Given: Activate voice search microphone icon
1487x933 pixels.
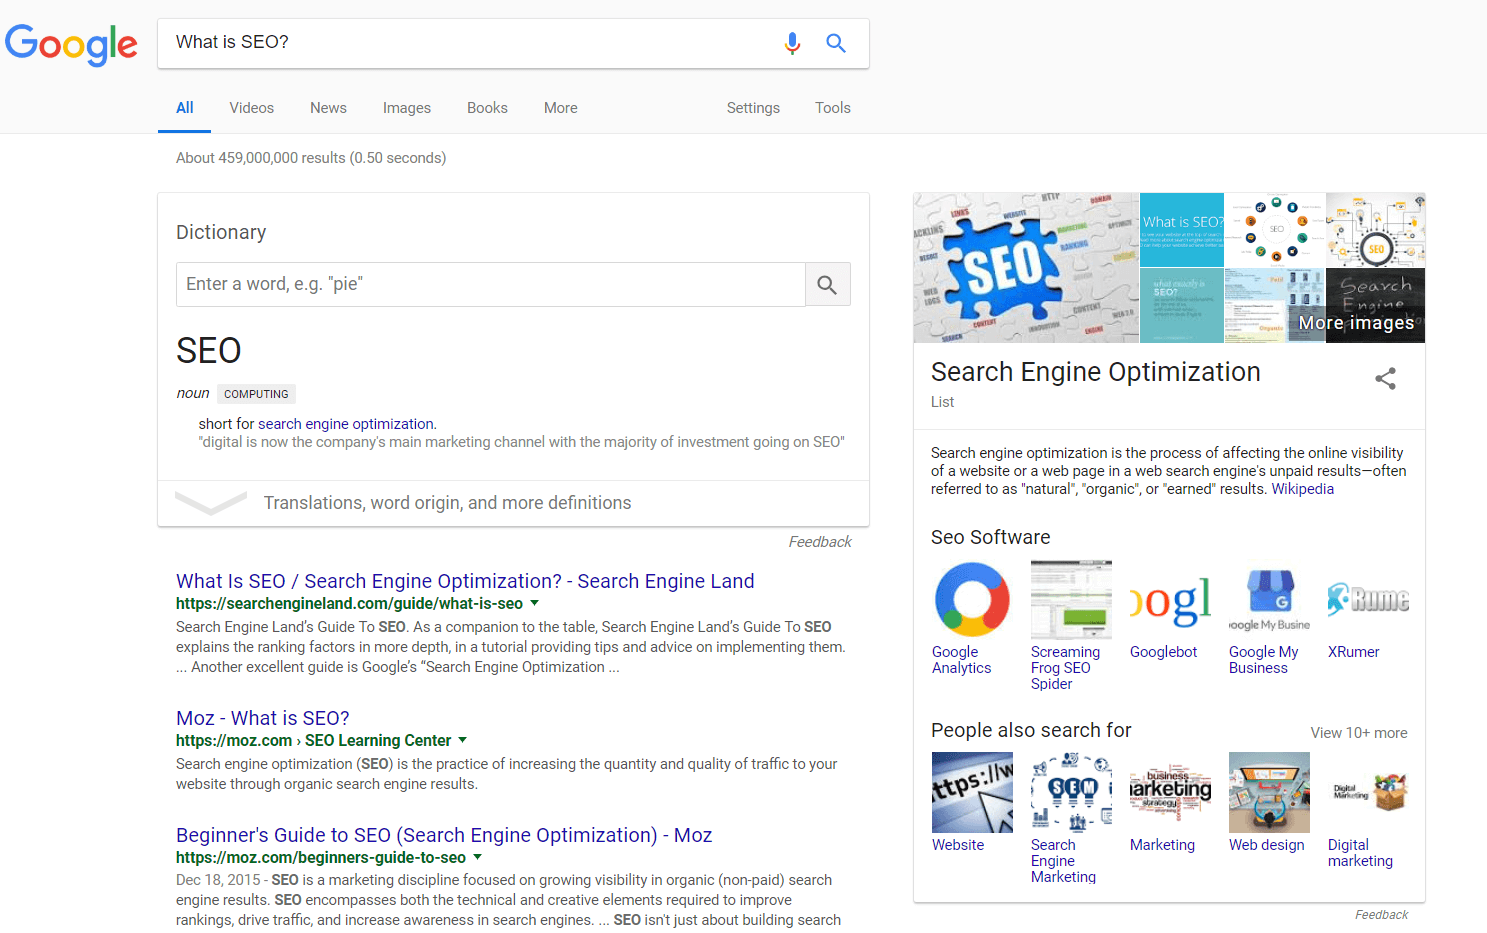Looking at the screenshot, I should (792, 43).
